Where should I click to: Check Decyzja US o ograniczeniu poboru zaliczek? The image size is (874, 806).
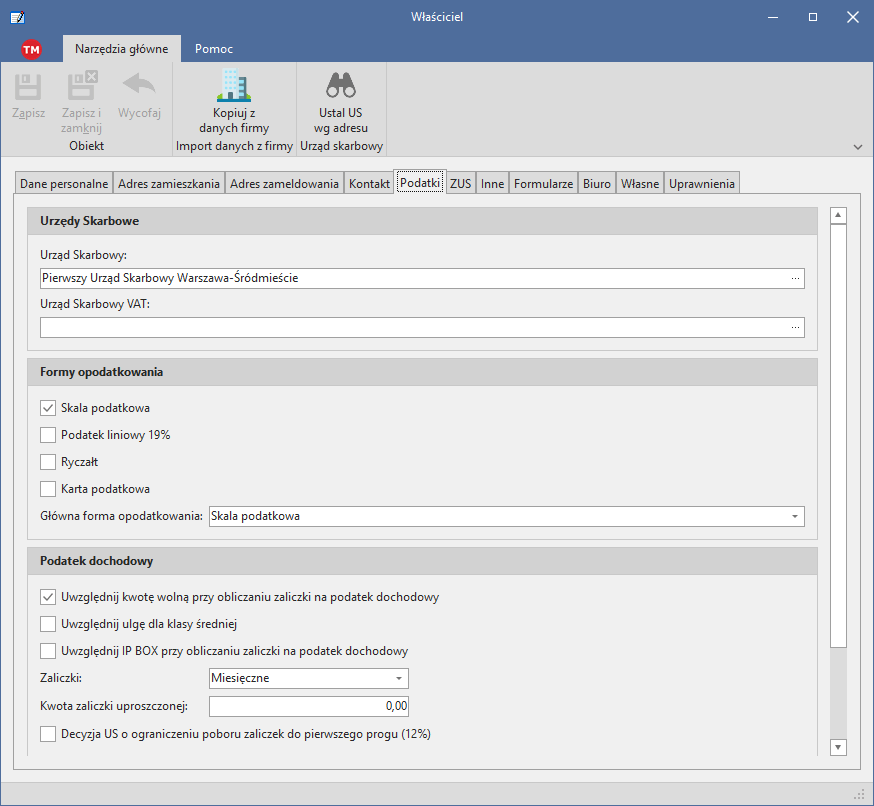48,734
